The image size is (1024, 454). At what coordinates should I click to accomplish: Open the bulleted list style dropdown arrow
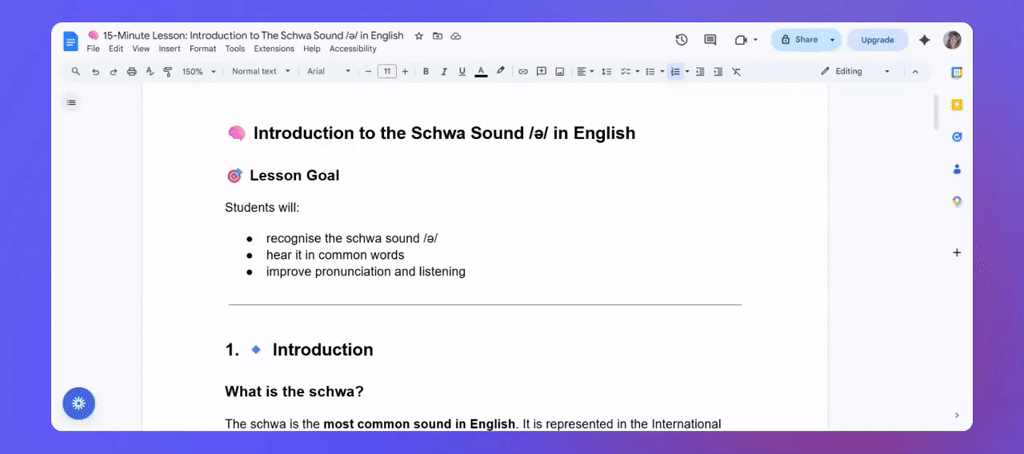(x=662, y=71)
